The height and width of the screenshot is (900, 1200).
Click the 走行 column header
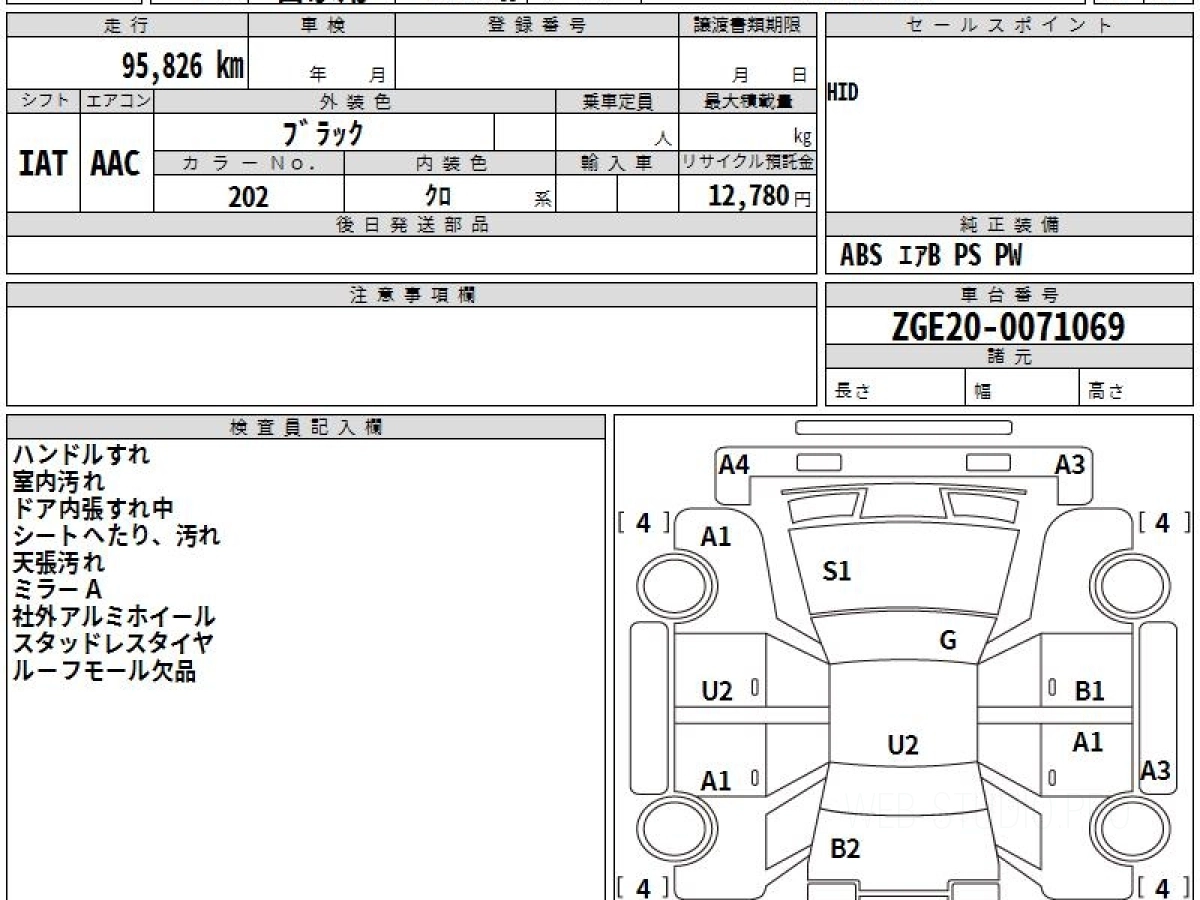[127, 26]
